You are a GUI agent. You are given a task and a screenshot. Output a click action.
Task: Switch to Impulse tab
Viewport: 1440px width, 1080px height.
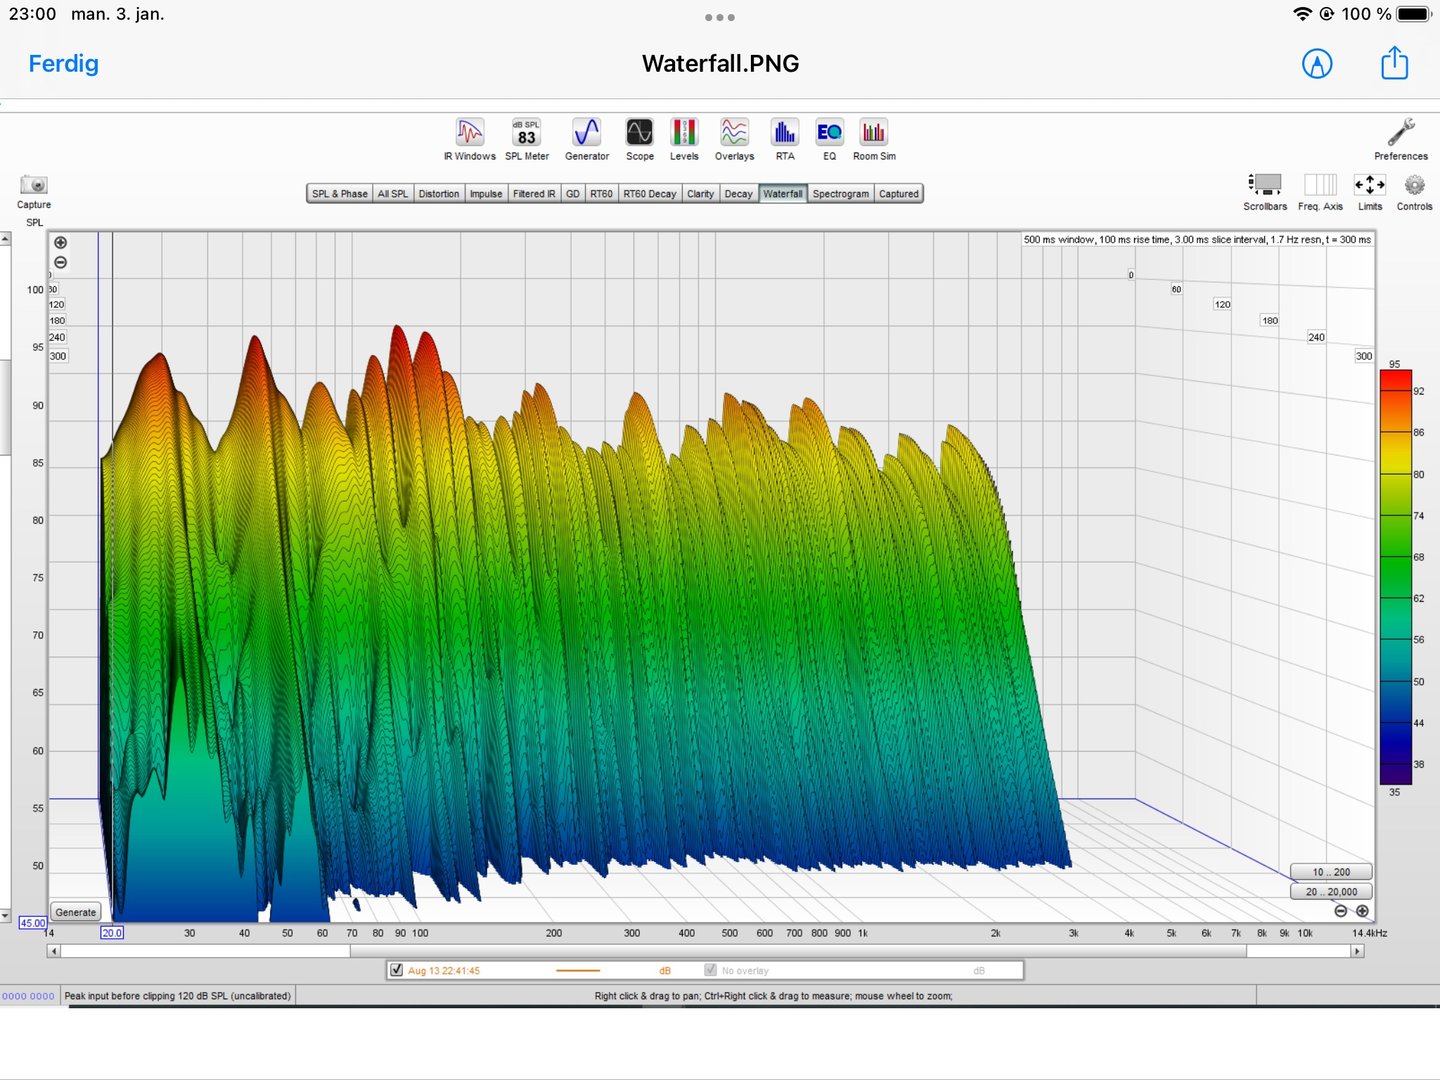tap(486, 194)
